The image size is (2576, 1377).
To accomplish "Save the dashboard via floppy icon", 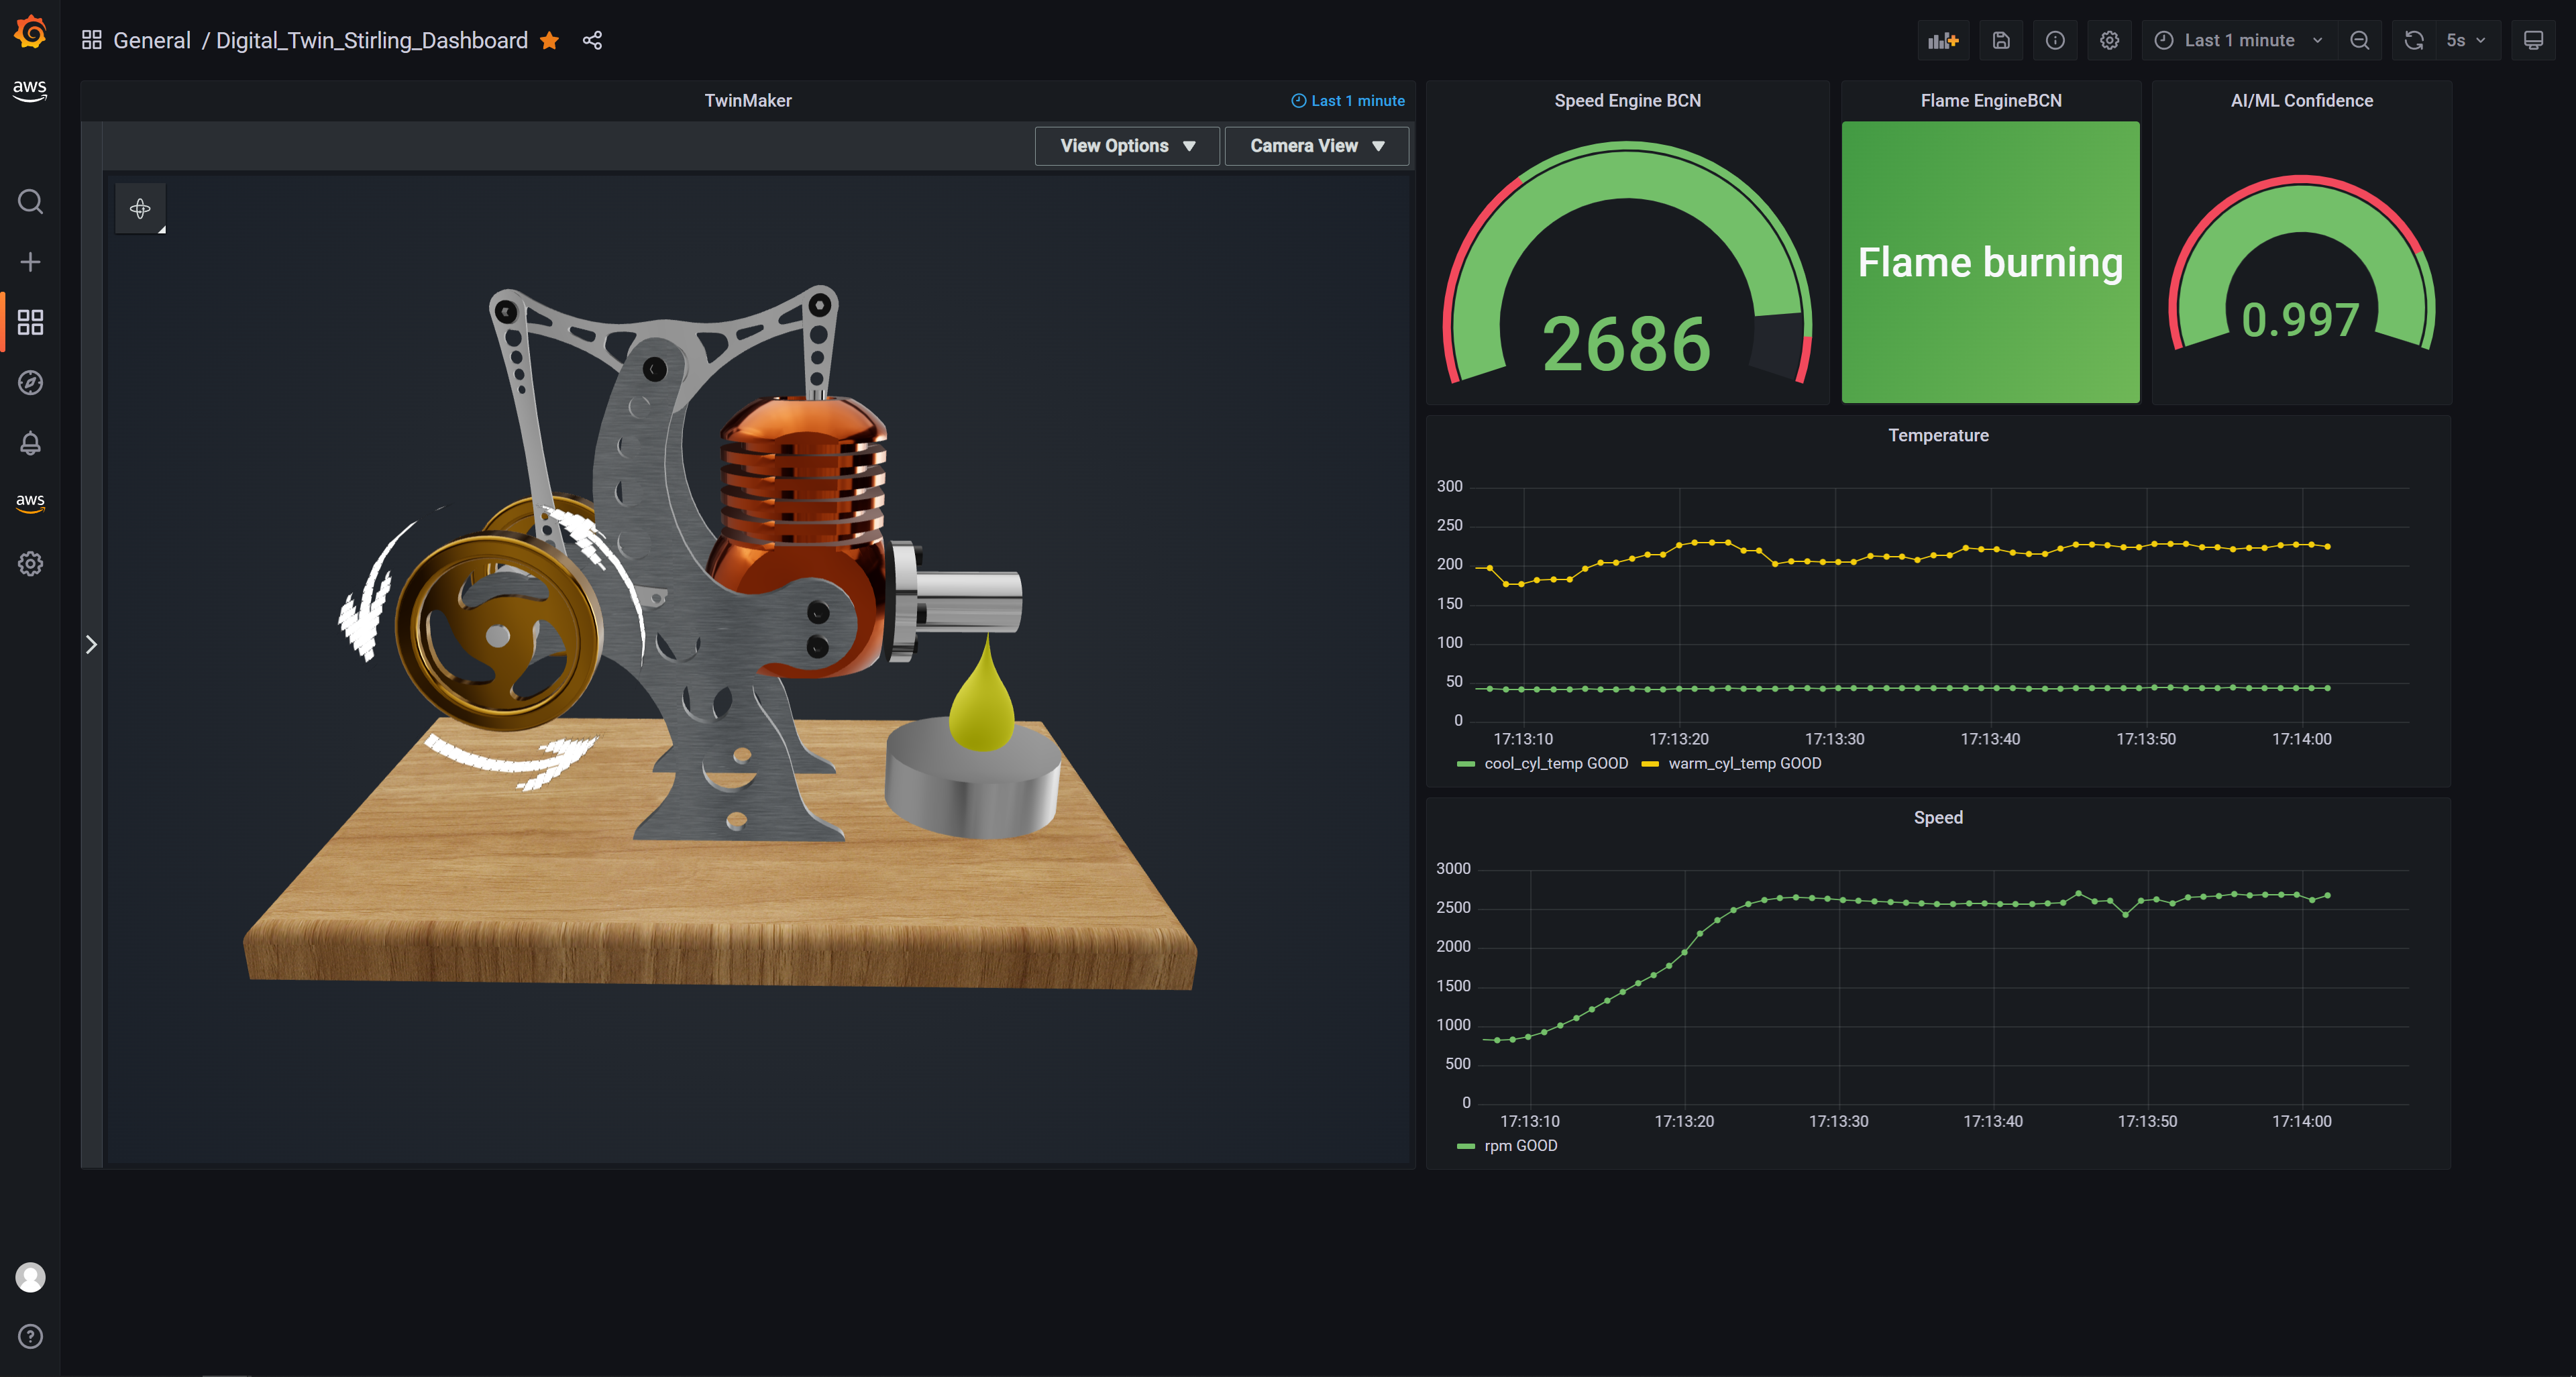I will point(2000,40).
